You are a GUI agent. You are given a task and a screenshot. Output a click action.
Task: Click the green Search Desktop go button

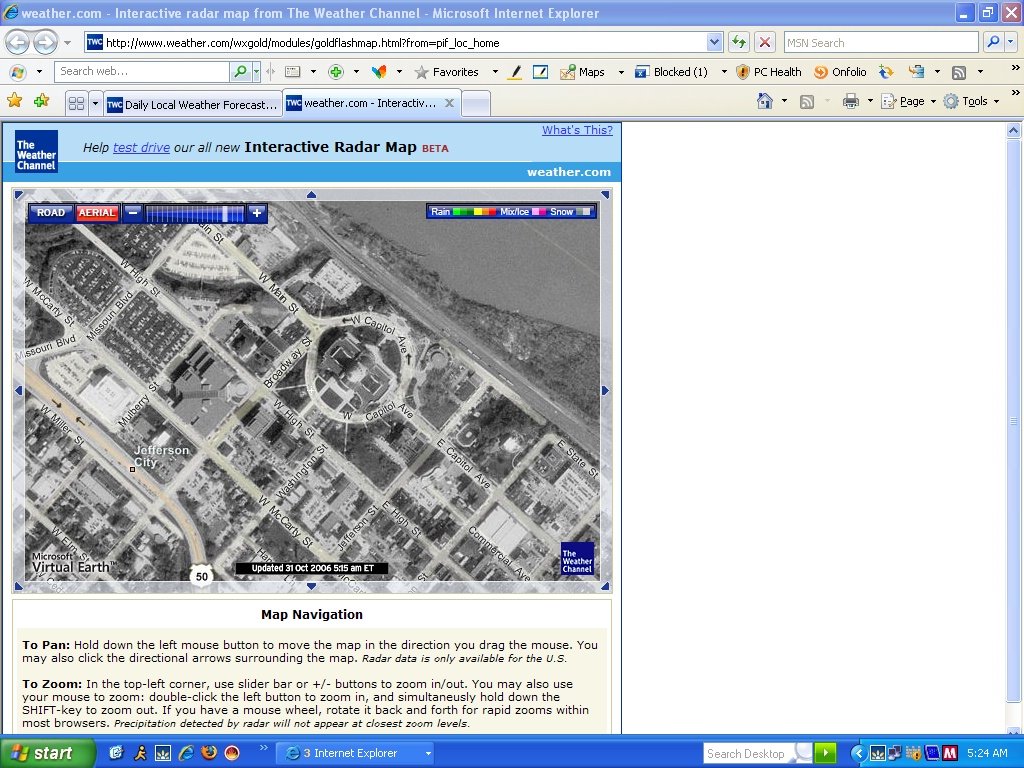click(825, 753)
